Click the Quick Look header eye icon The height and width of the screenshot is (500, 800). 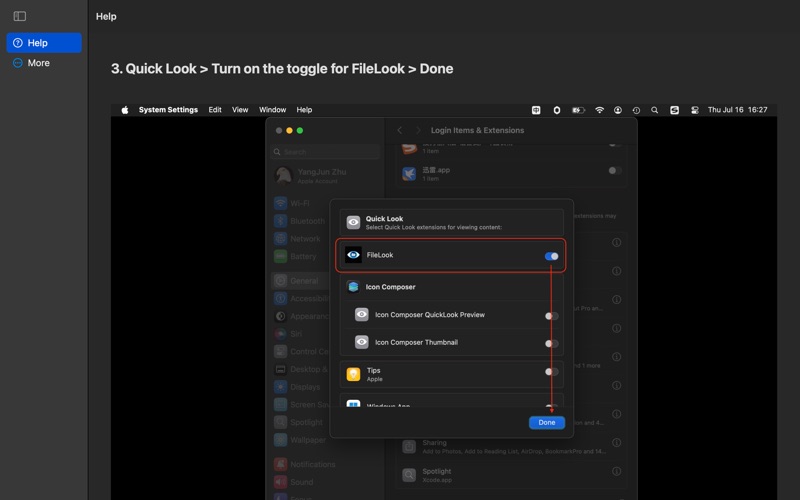pyautogui.click(x=353, y=222)
